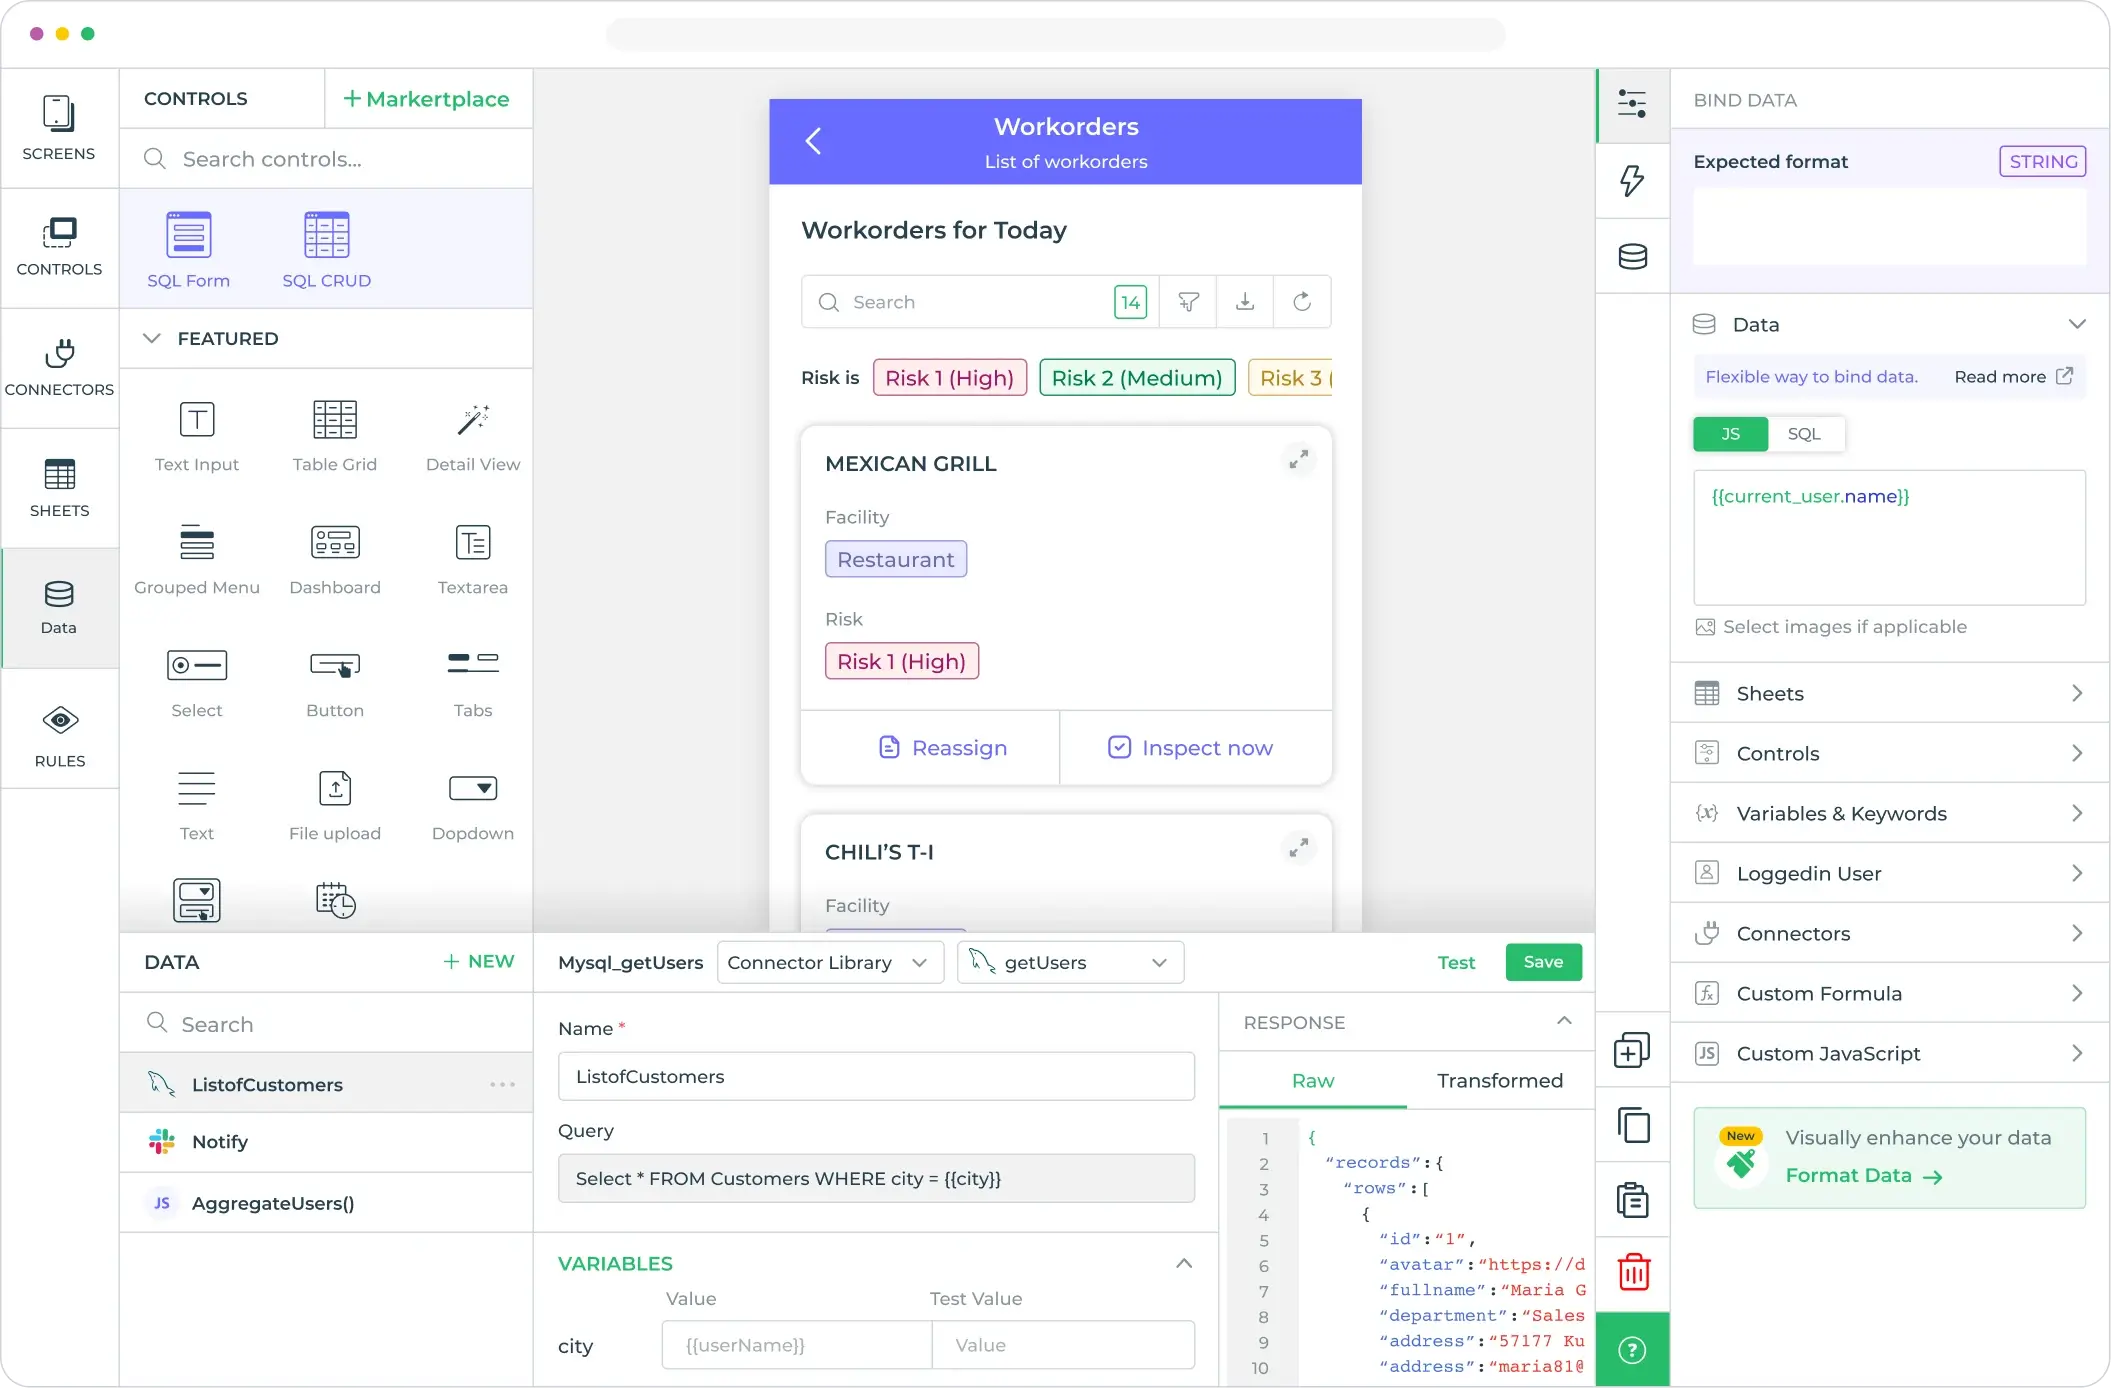Open the Rules panel
Image resolution: width=2111 pixels, height=1388 pixels.
(59, 732)
